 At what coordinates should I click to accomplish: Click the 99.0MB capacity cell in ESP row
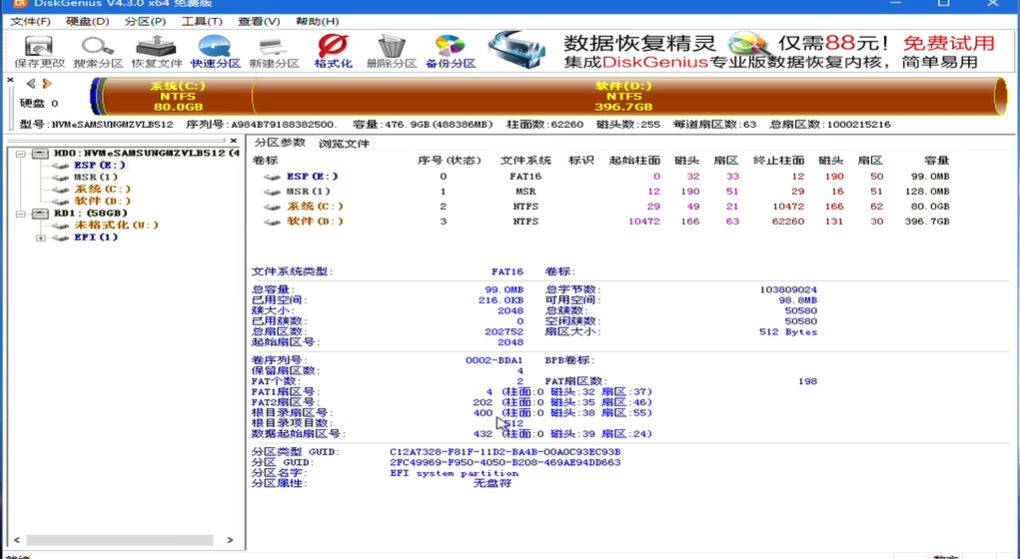coord(930,176)
